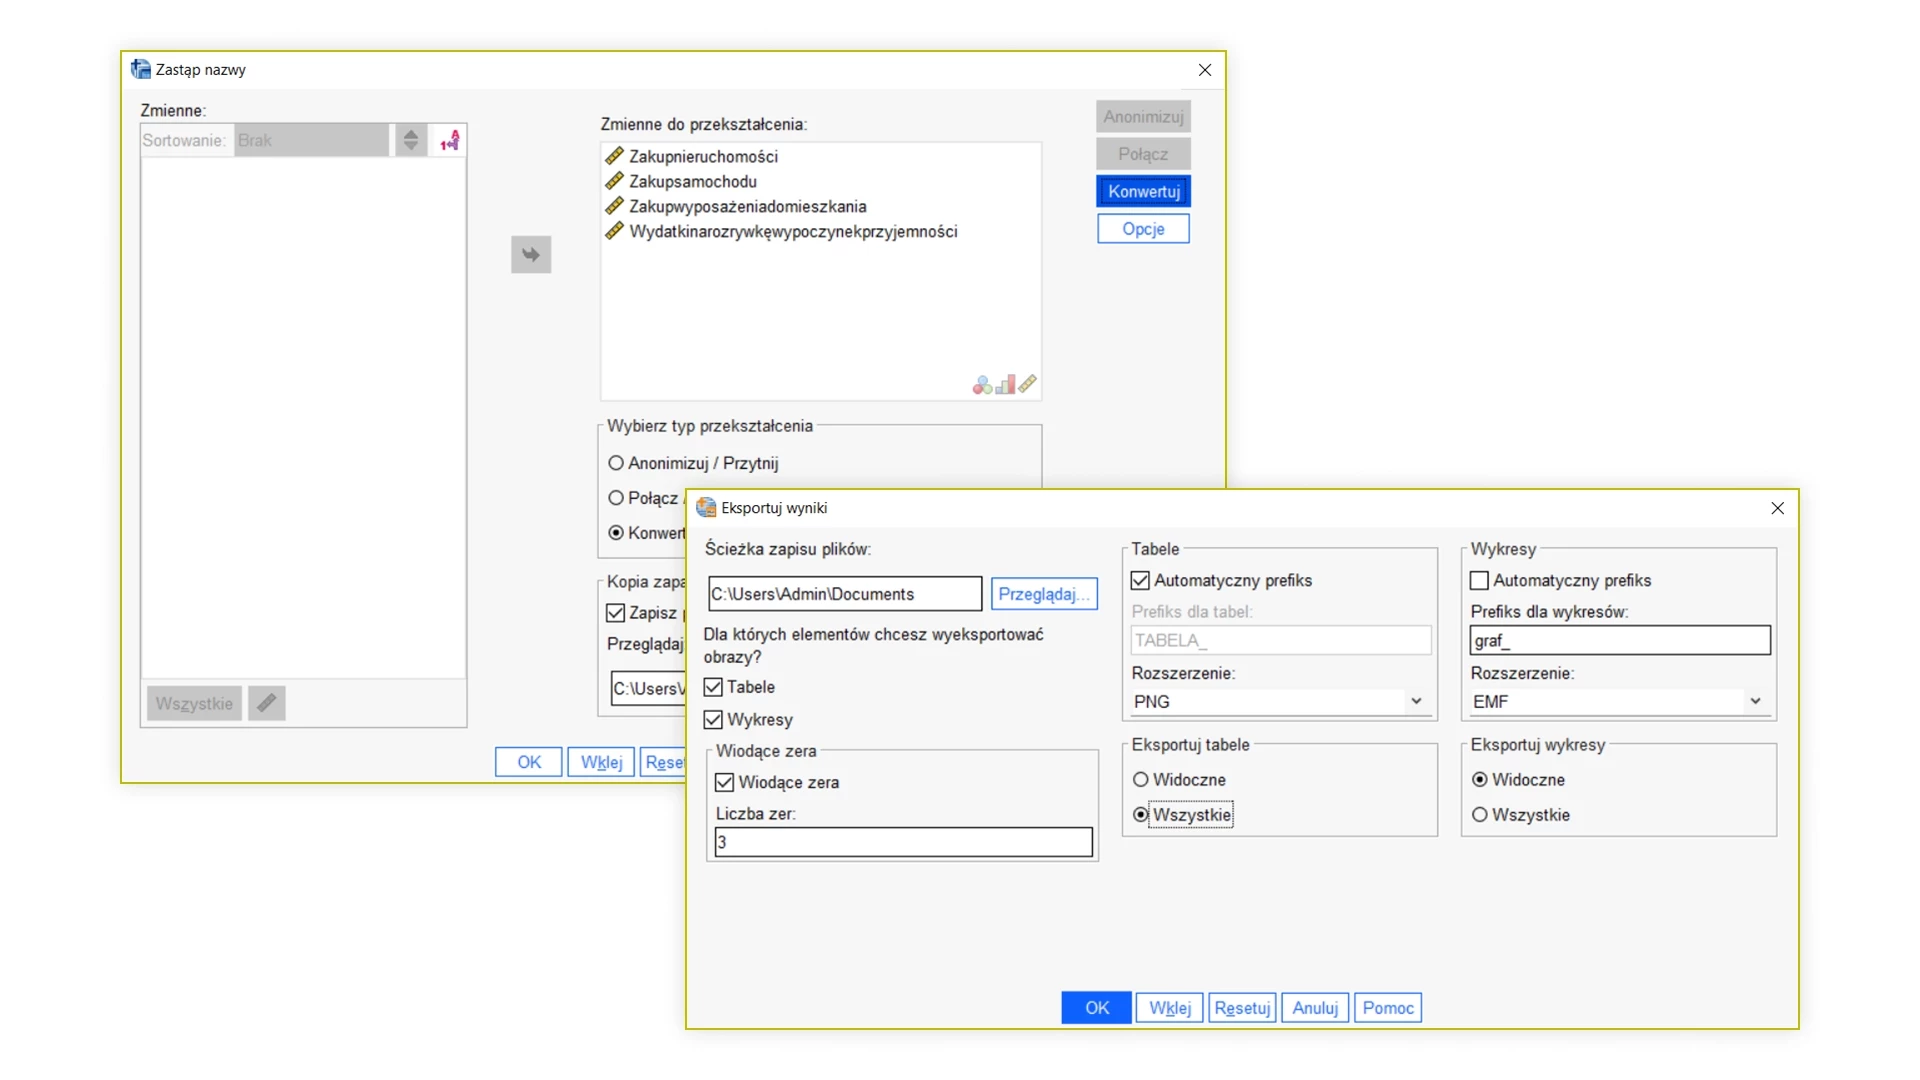1920x1080 pixels.
Task: Click the Eksportuj wyniki dialog icon
Action: [706, 508]
